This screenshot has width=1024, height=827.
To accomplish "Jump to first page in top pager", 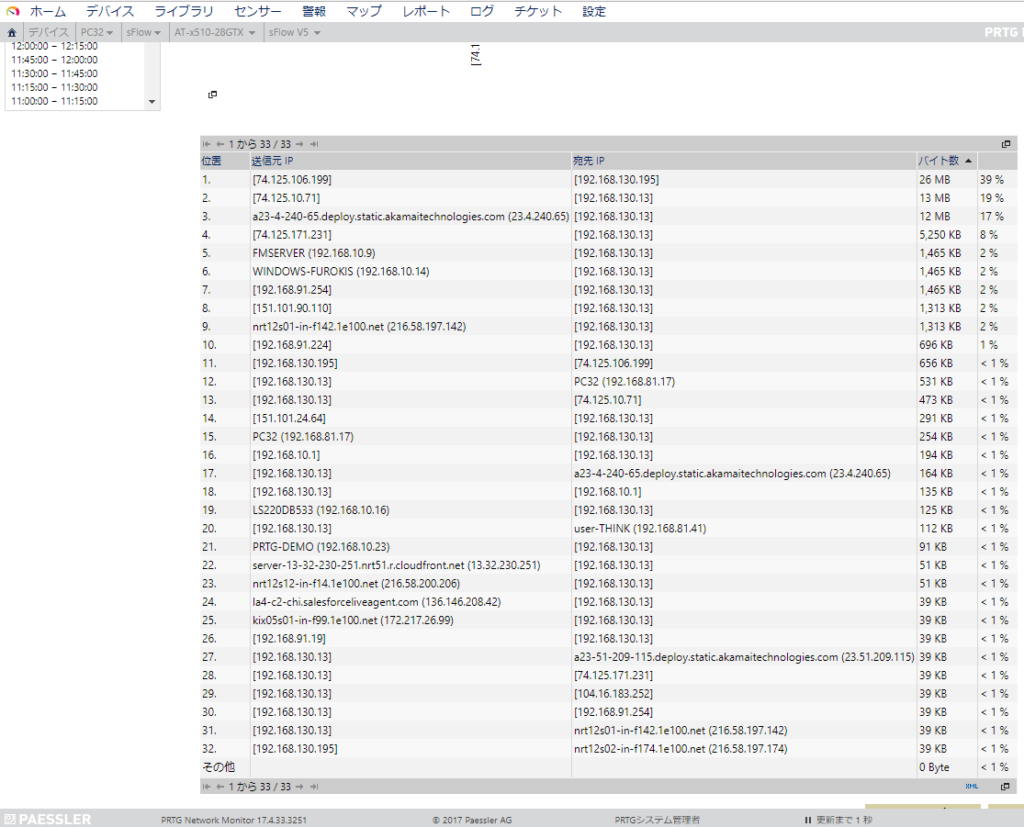I will (206, 144).
